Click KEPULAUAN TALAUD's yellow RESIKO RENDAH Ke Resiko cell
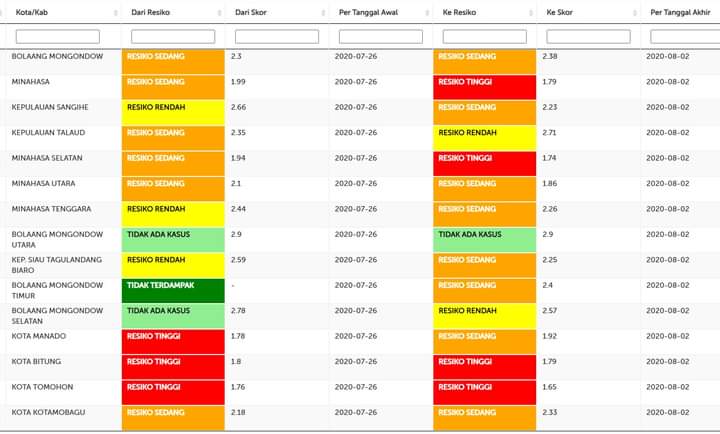720x434 pixels. tap(484, 138)
